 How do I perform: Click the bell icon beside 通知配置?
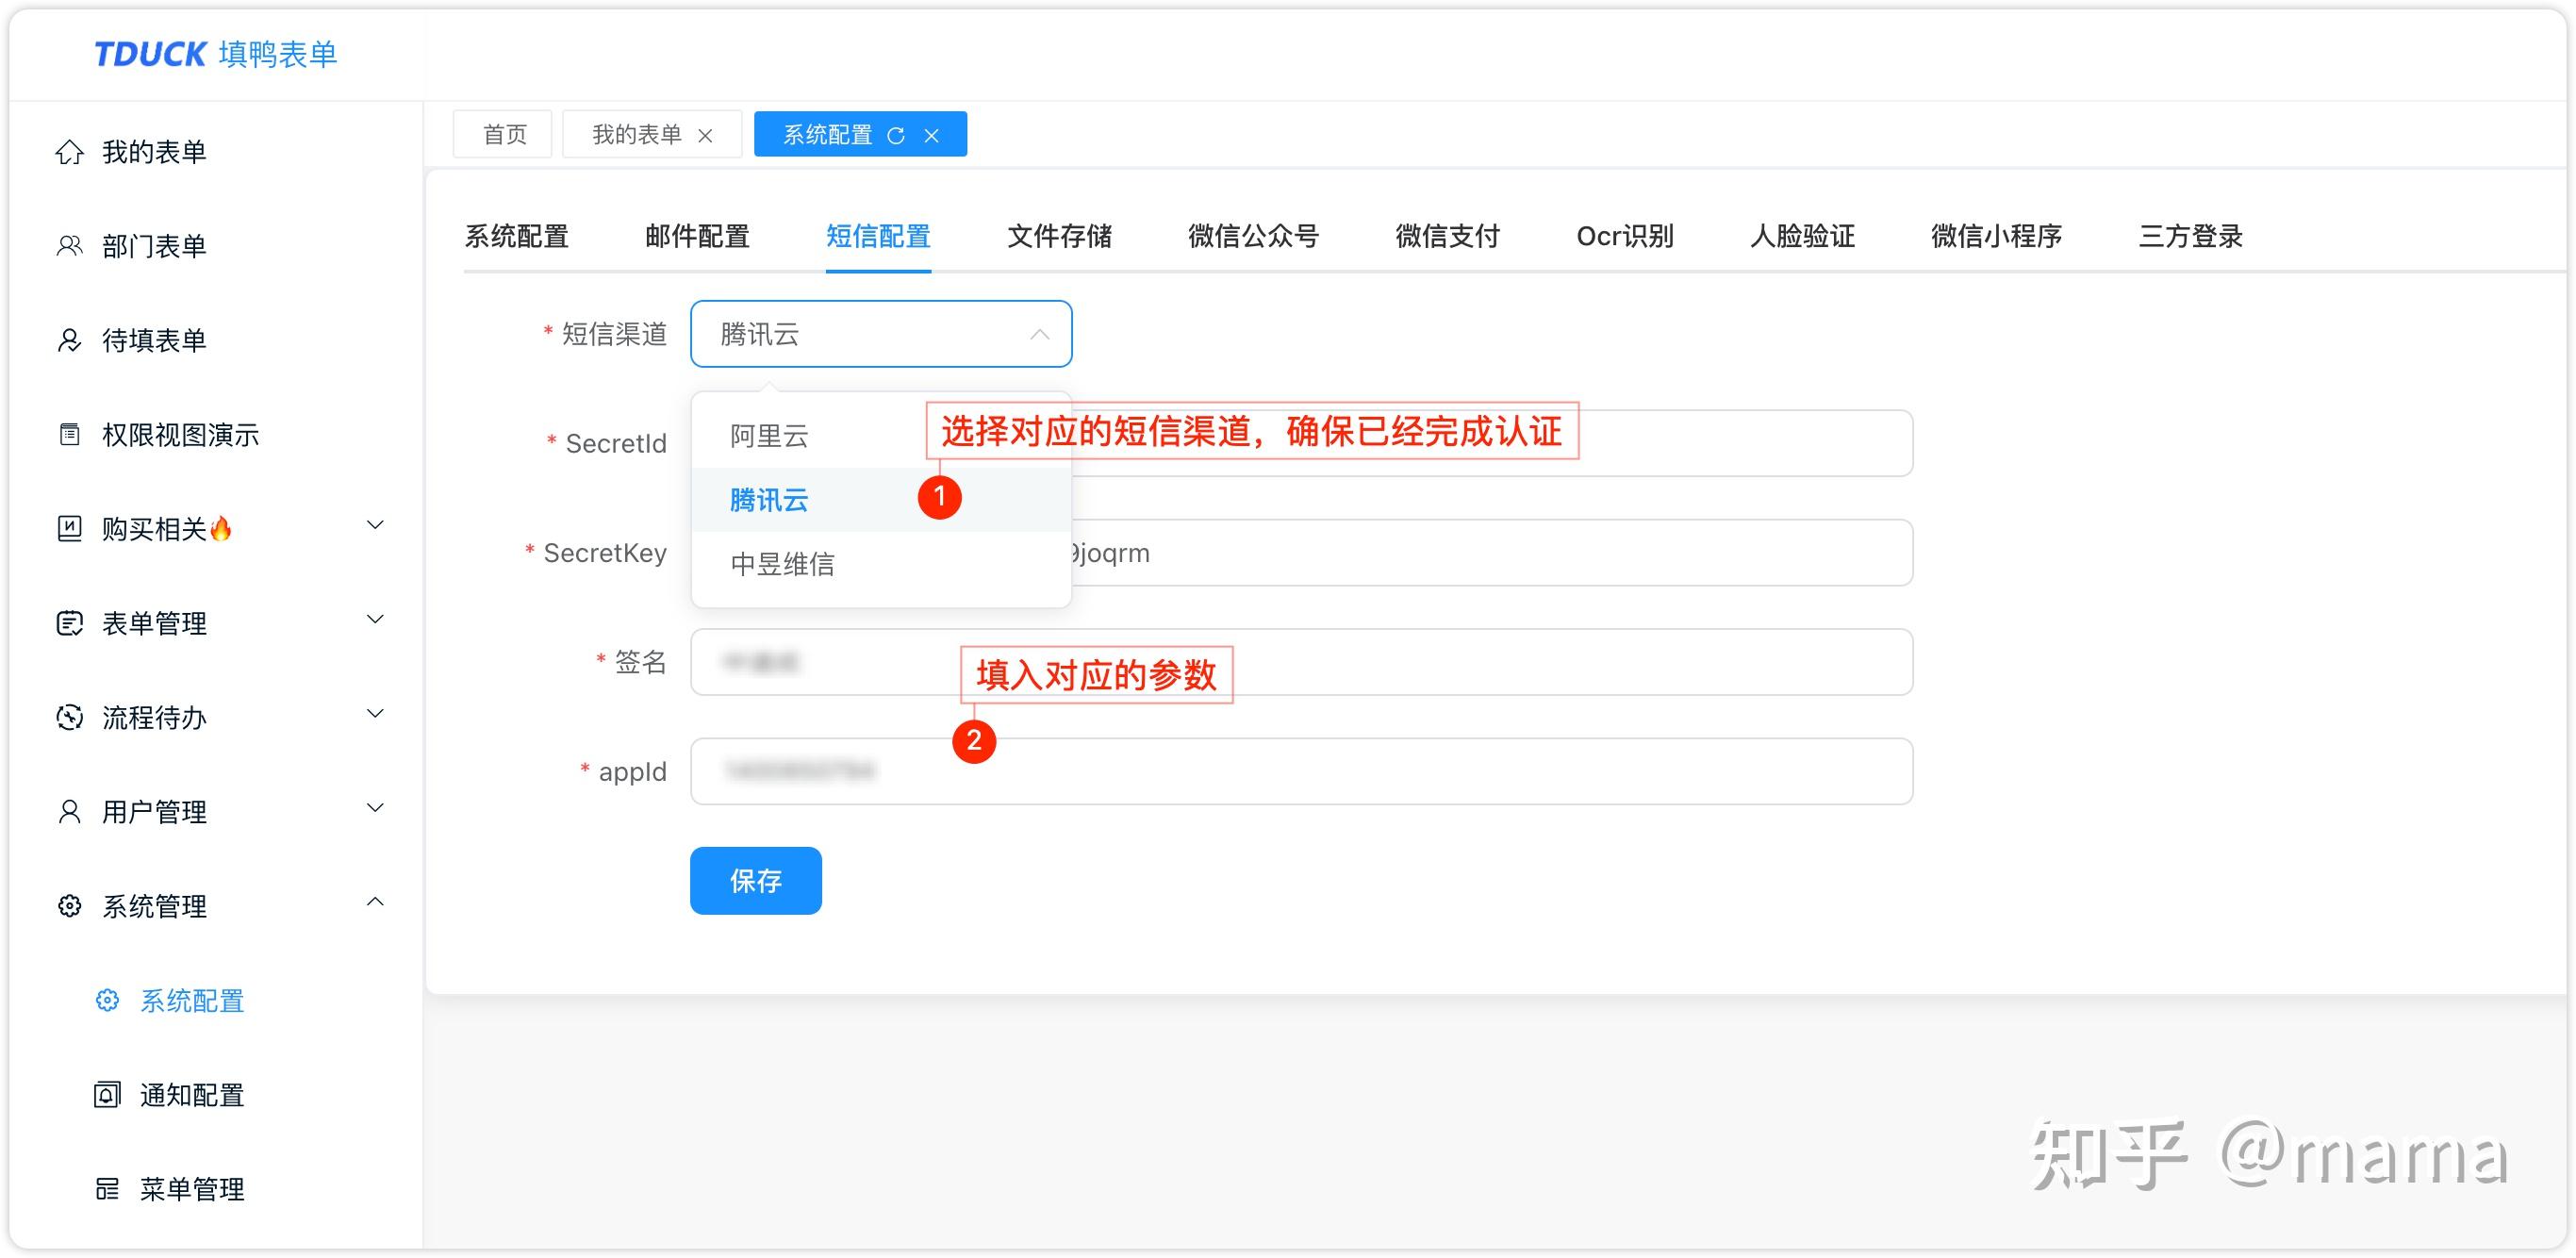pyautogui.click(x=107, y=1095)
